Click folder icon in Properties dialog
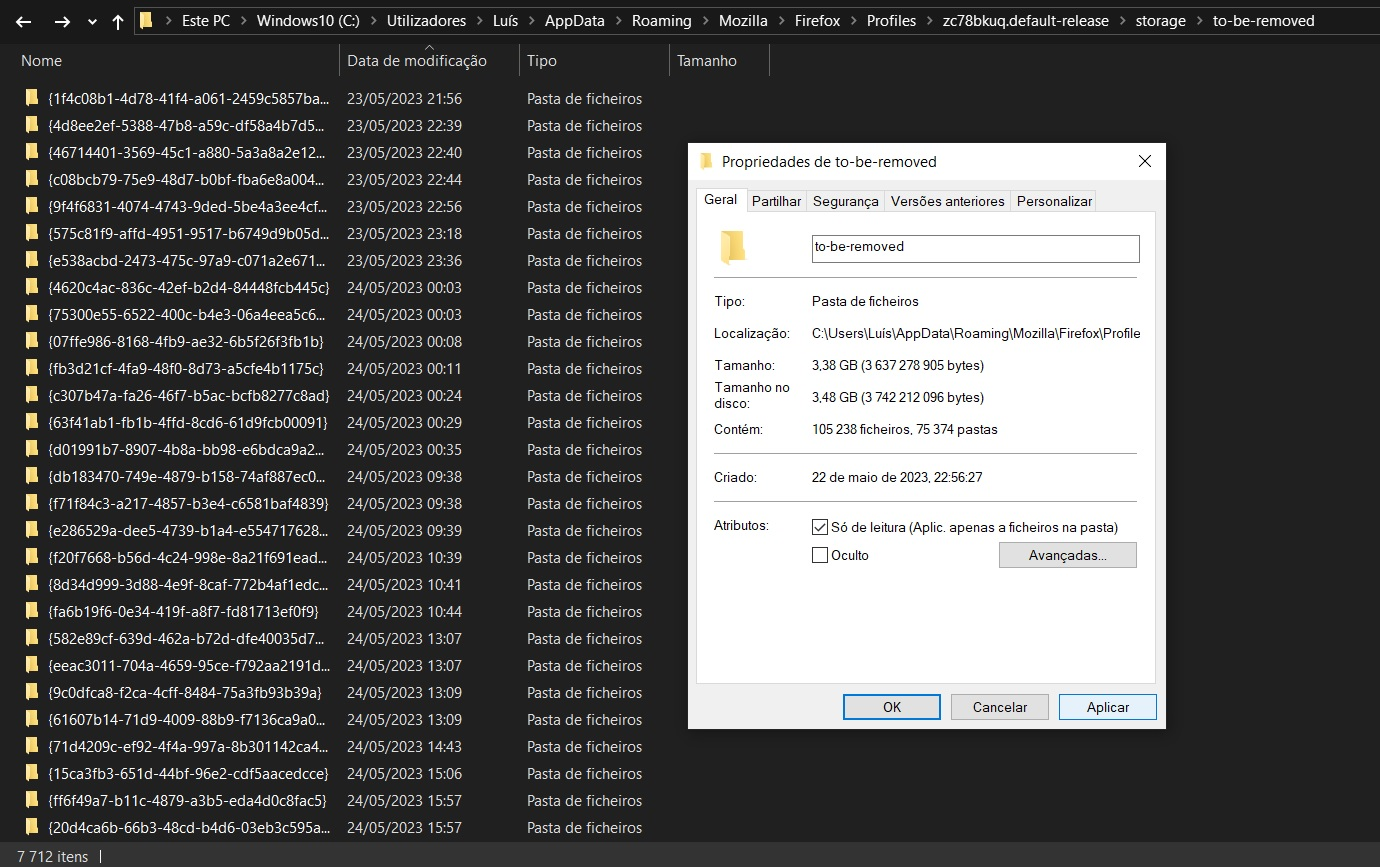Screen dimensions: 1380x867 coord(733,246)
